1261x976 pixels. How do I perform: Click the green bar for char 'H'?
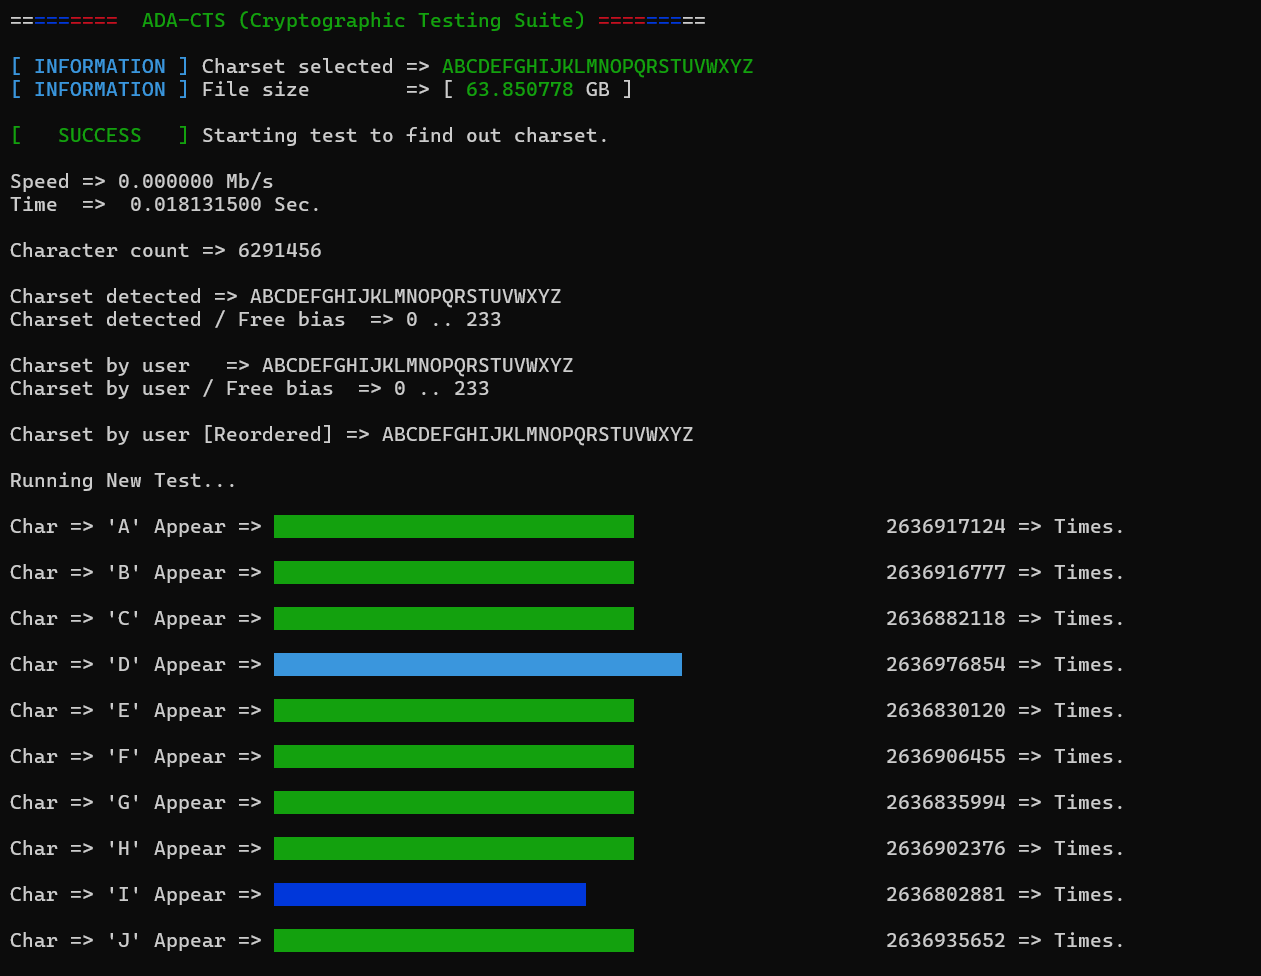point(454,849)
